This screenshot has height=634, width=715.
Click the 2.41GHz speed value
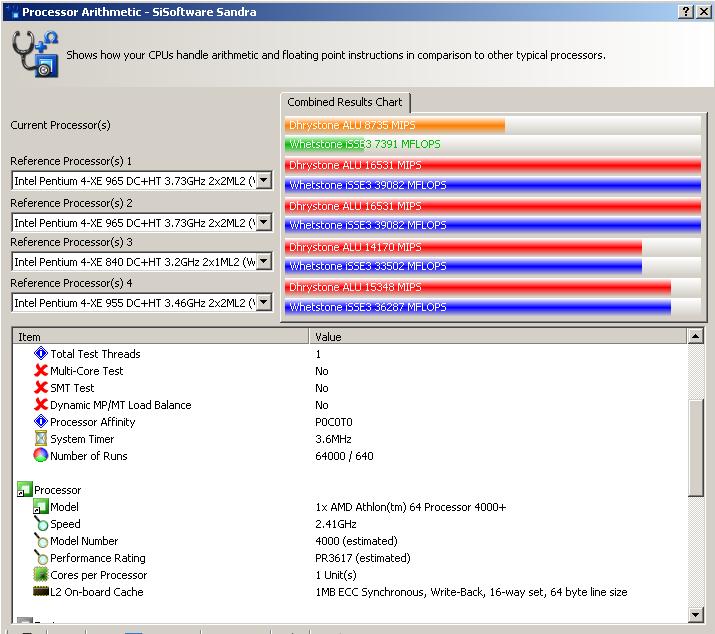point(336,524)
